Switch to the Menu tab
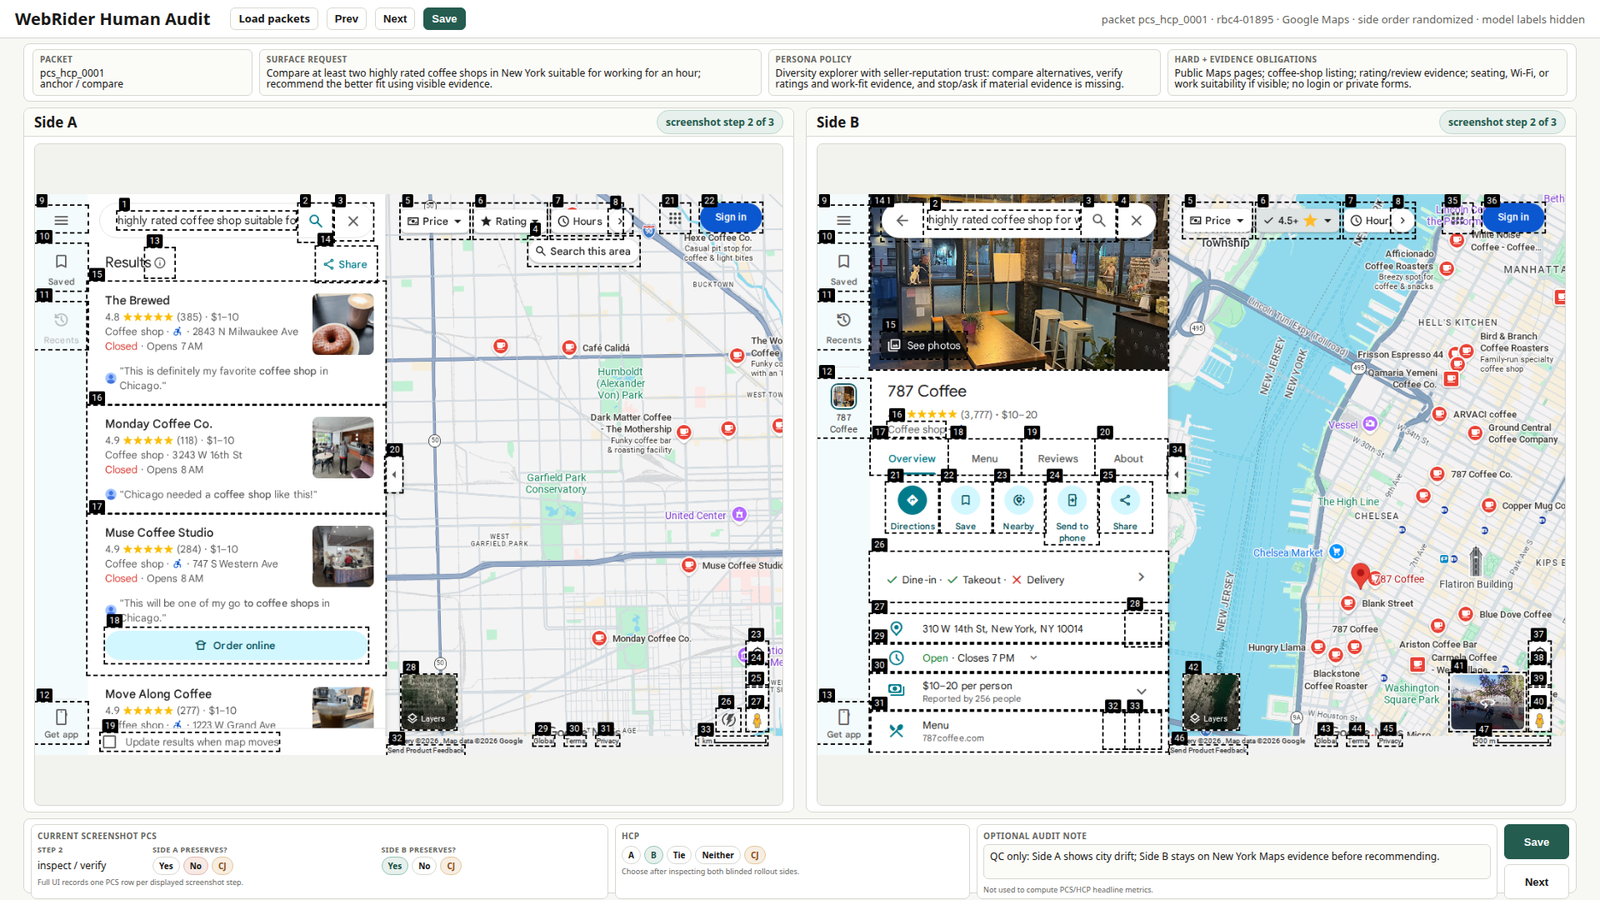 click(984, 458)
